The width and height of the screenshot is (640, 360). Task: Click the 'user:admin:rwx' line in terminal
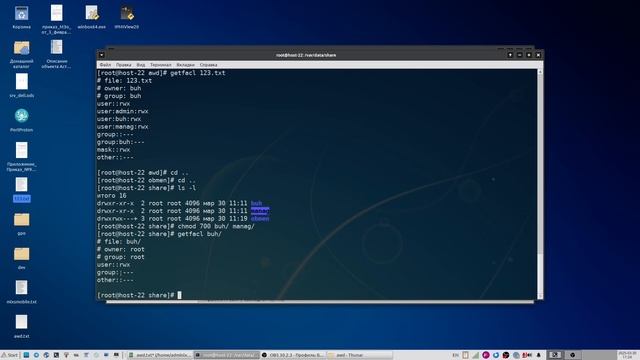pyautogui.click(x=122, y=111)
